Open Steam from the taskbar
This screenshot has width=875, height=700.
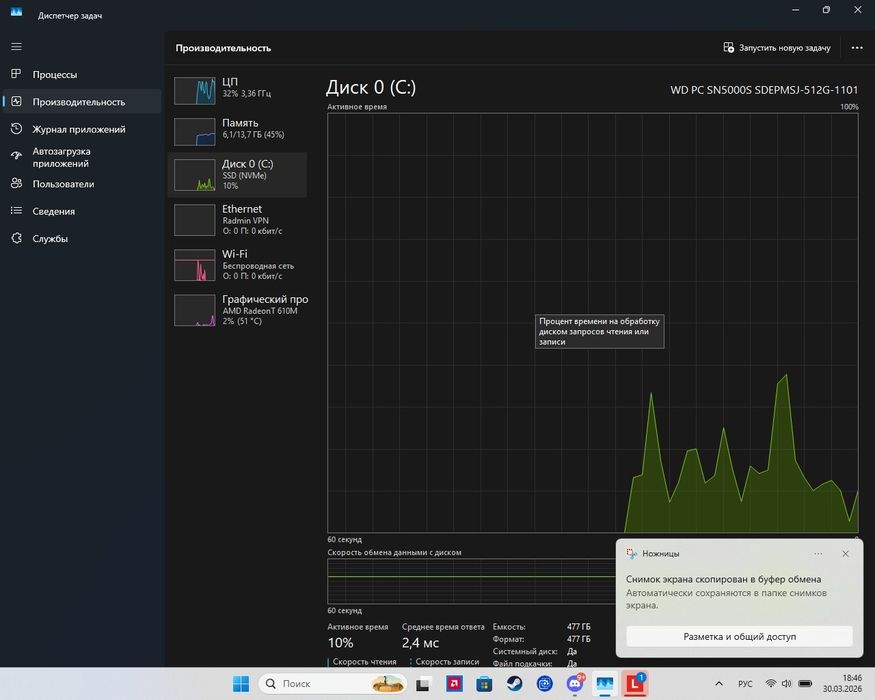click(x=515, y=683)
